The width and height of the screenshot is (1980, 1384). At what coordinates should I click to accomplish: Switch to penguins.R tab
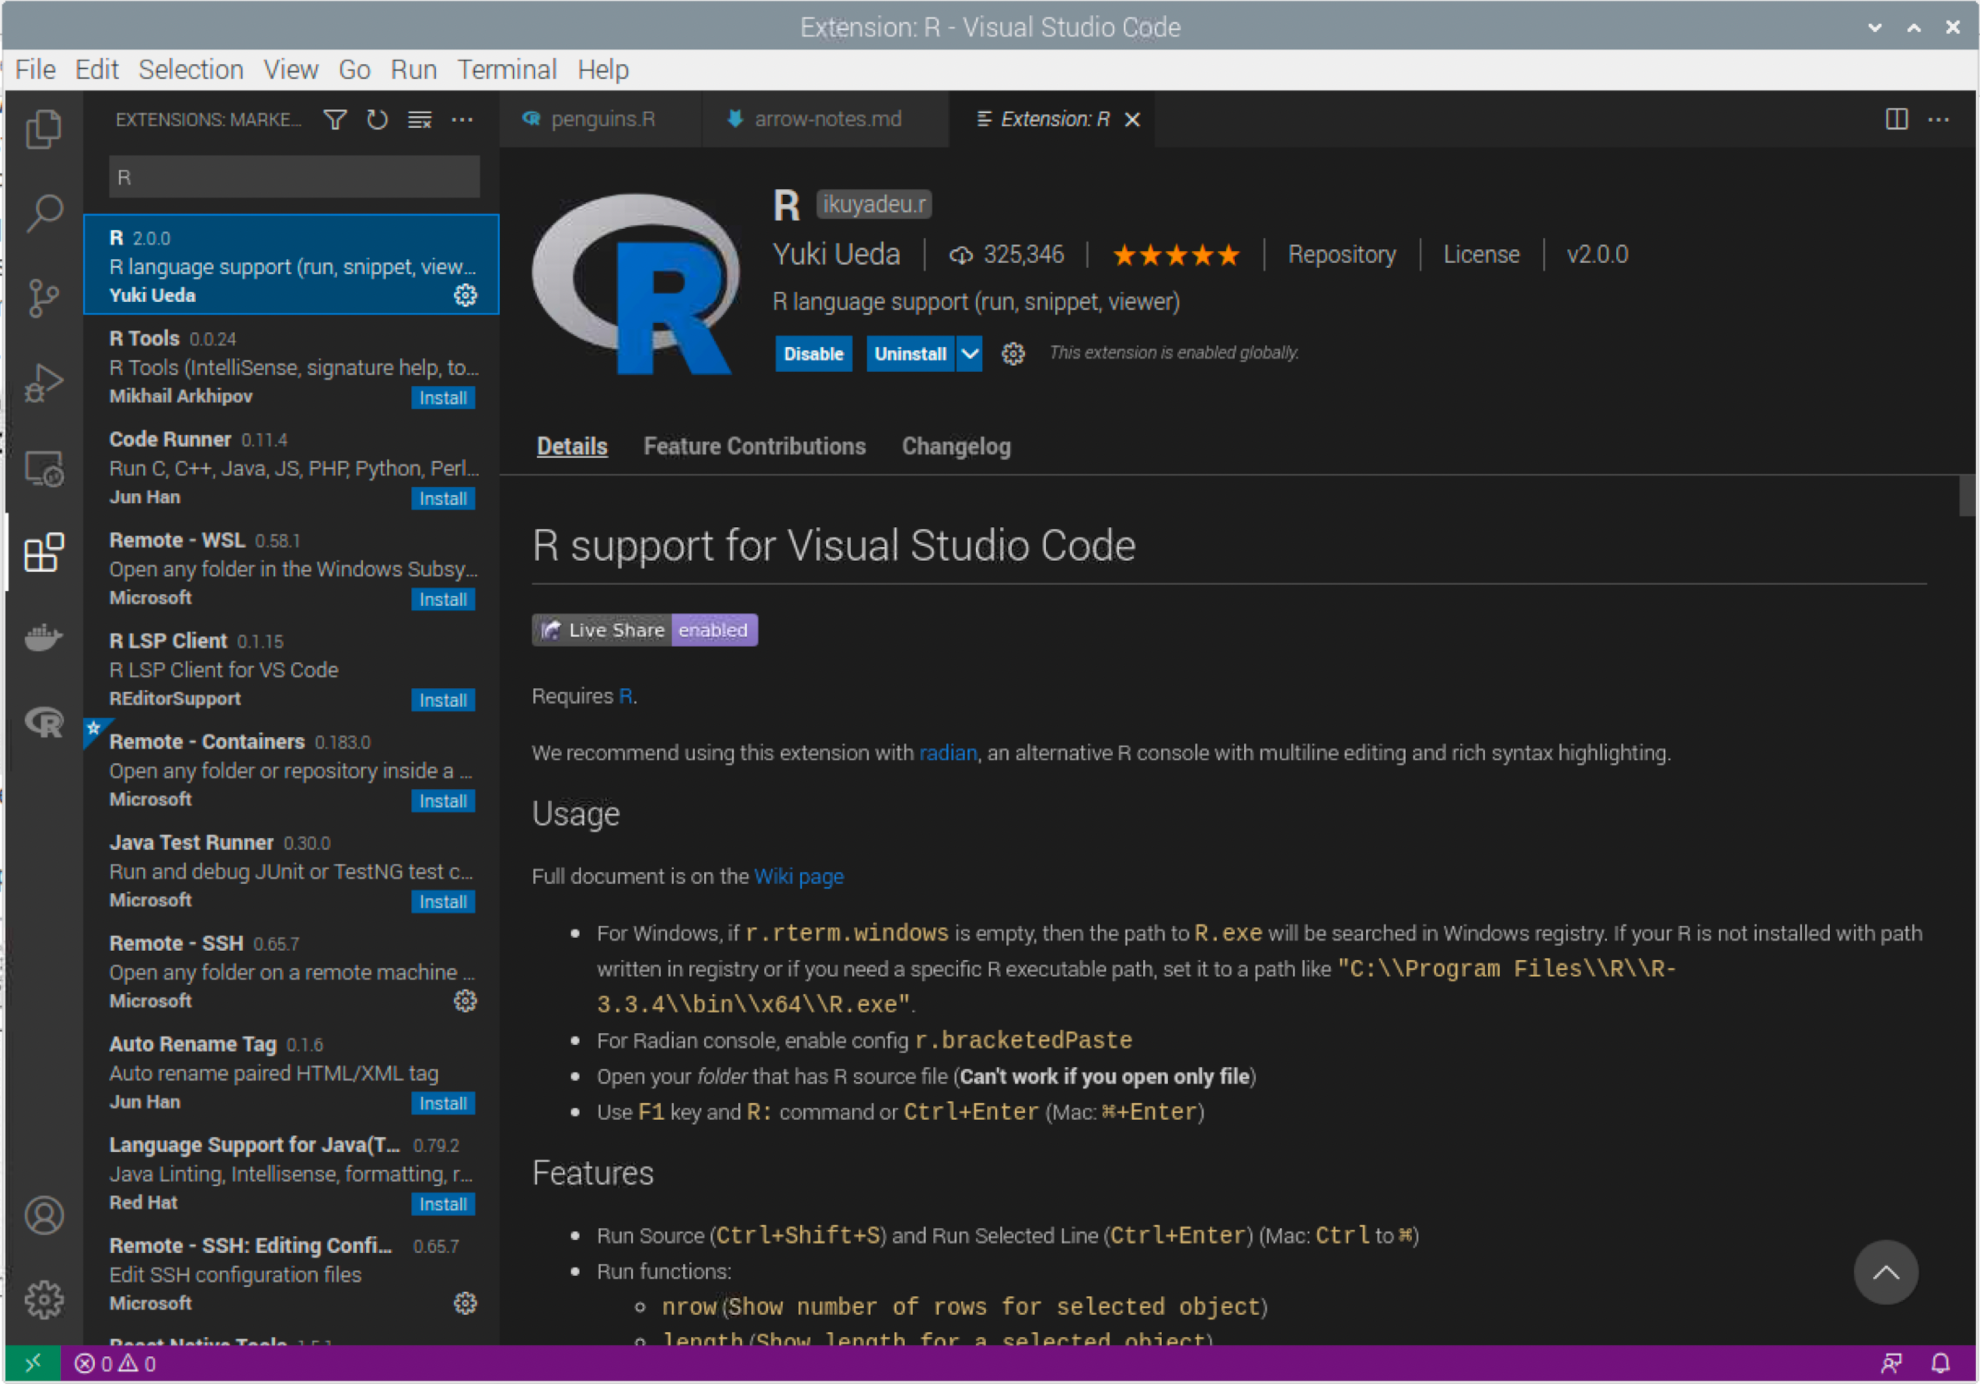600,119
